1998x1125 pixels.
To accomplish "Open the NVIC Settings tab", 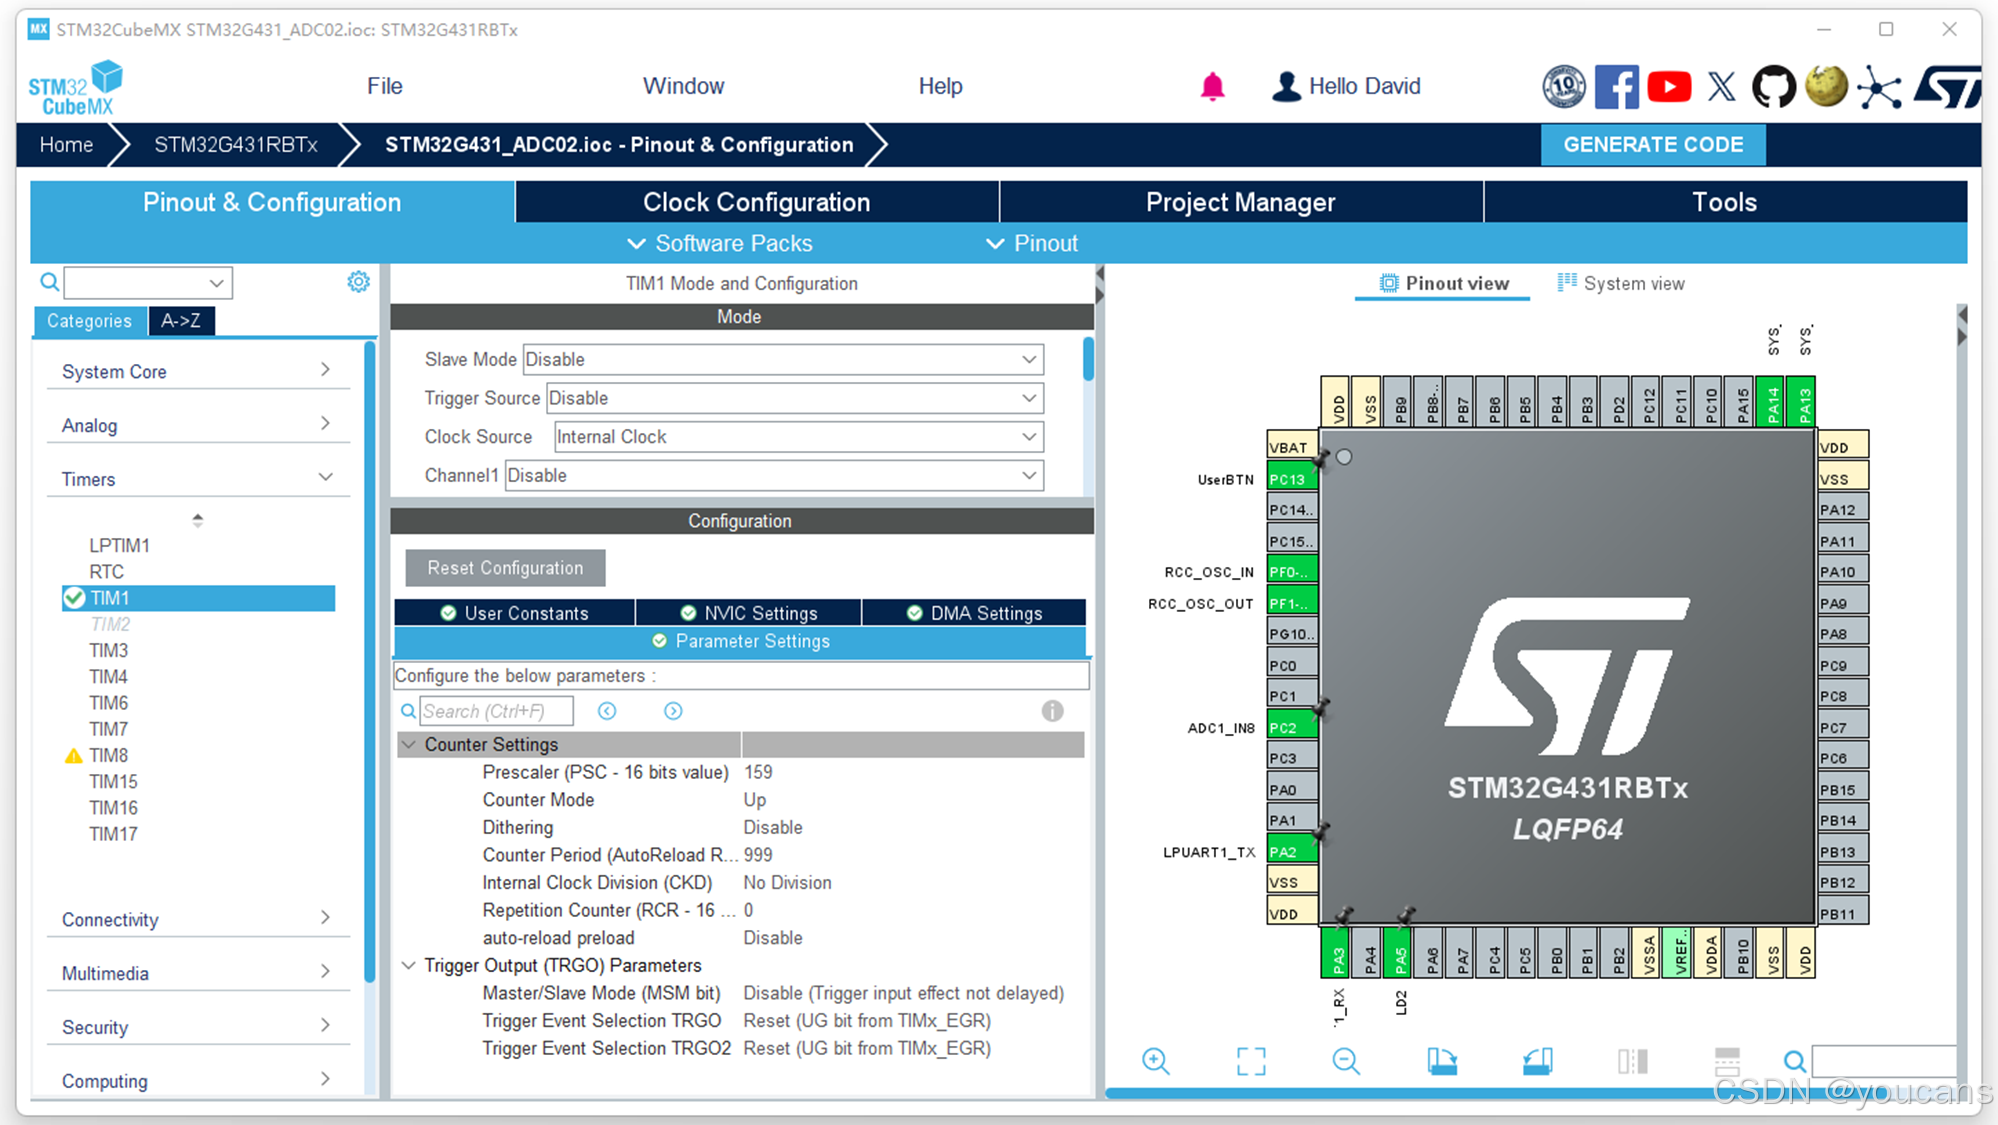I will tap(748, 613).
